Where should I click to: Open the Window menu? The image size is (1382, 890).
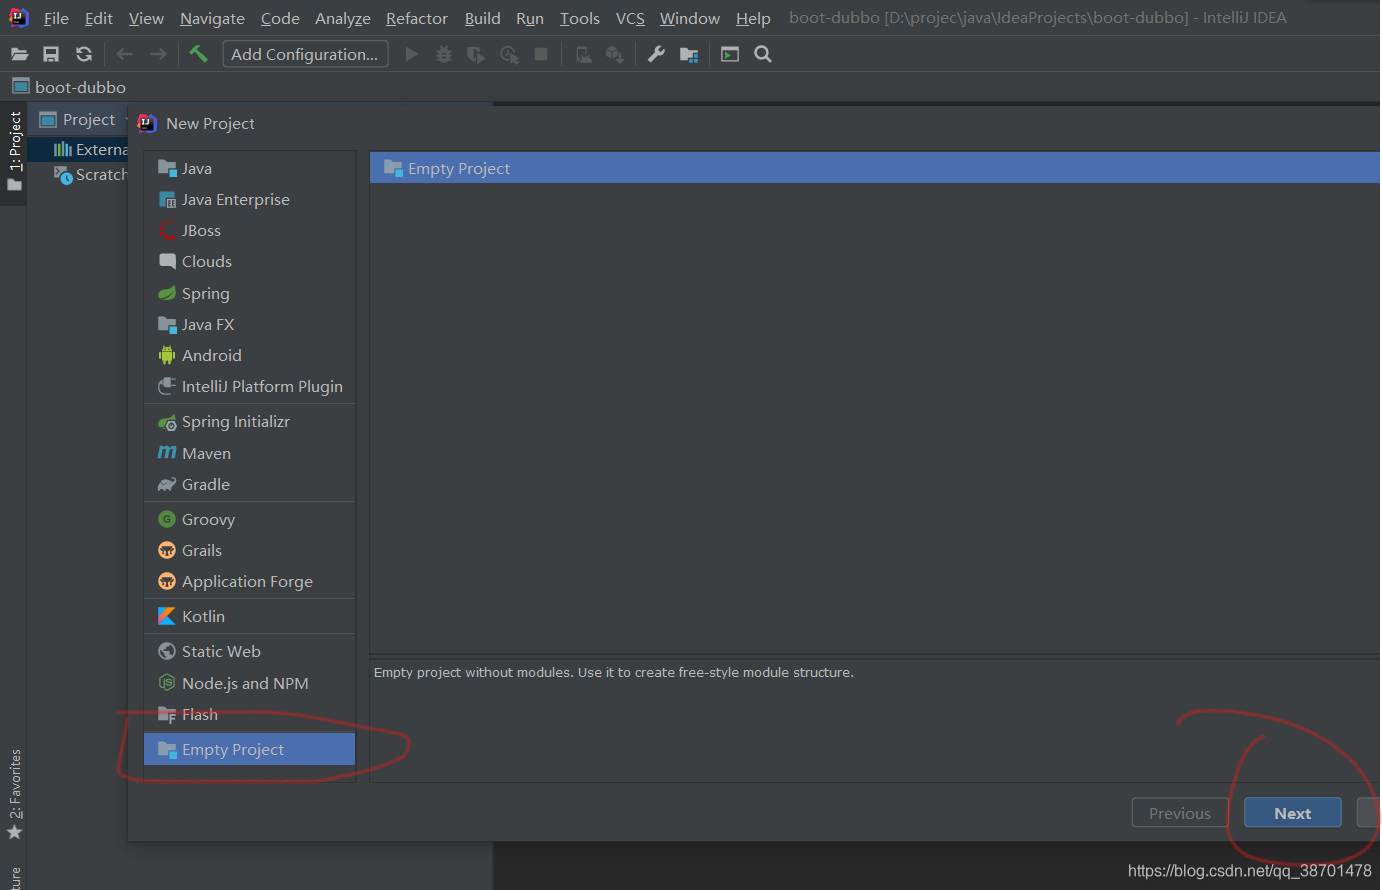pyautogui.click(x=690, y=18)
